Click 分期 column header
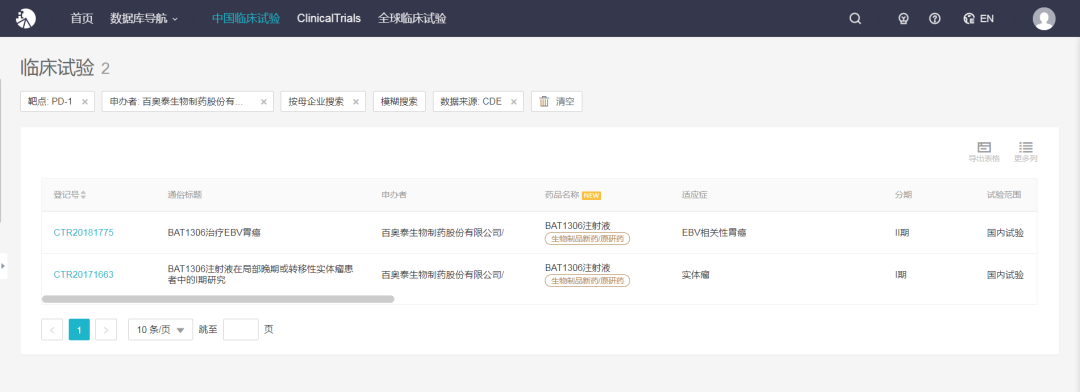The image size is (1080, 392). [904, 195]
